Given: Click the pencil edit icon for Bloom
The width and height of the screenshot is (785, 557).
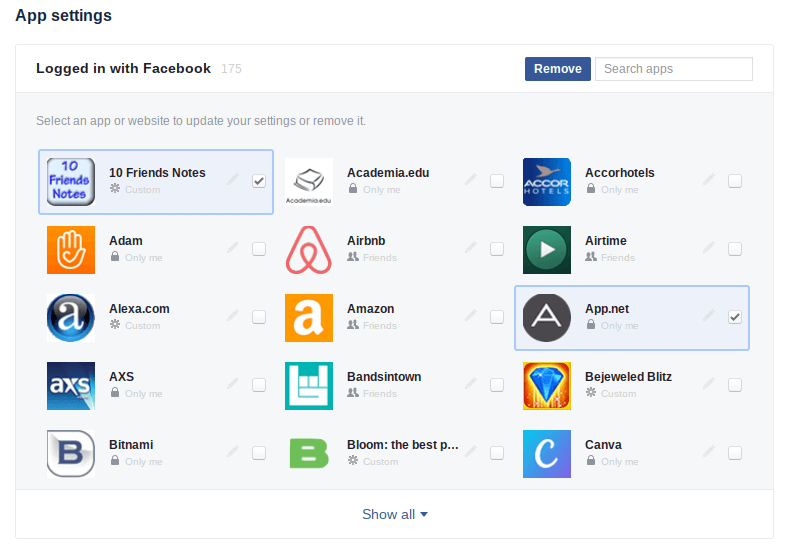Looking at the screenshot, I should point(471,452).
